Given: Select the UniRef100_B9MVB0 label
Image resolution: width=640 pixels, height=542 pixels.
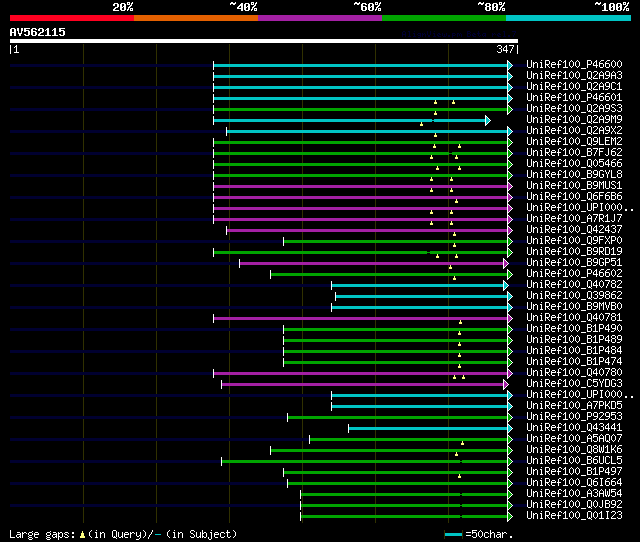Looking at the screenshot, I should click(x=574, y=307).
